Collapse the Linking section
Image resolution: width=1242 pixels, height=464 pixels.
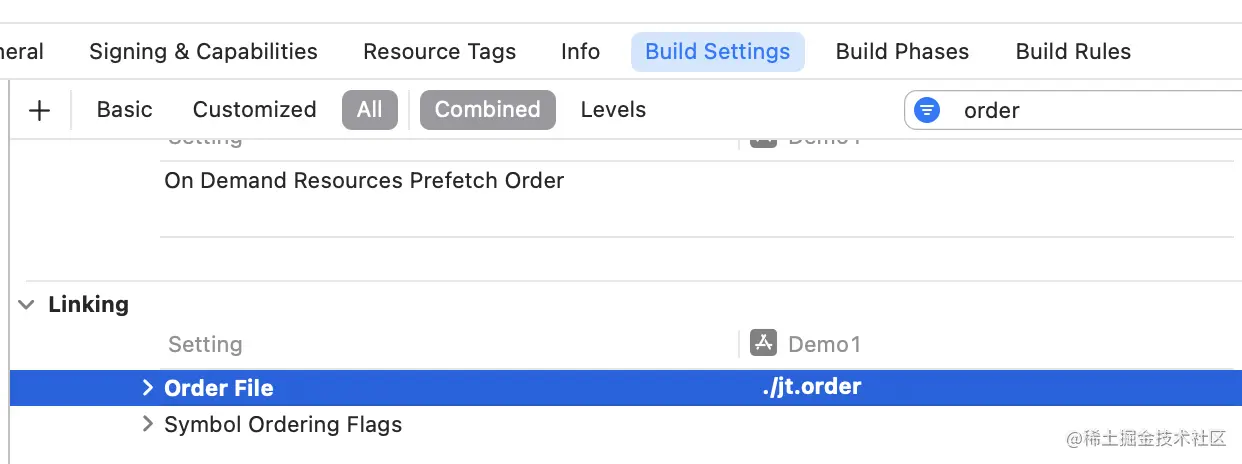[x=26, y=305]
